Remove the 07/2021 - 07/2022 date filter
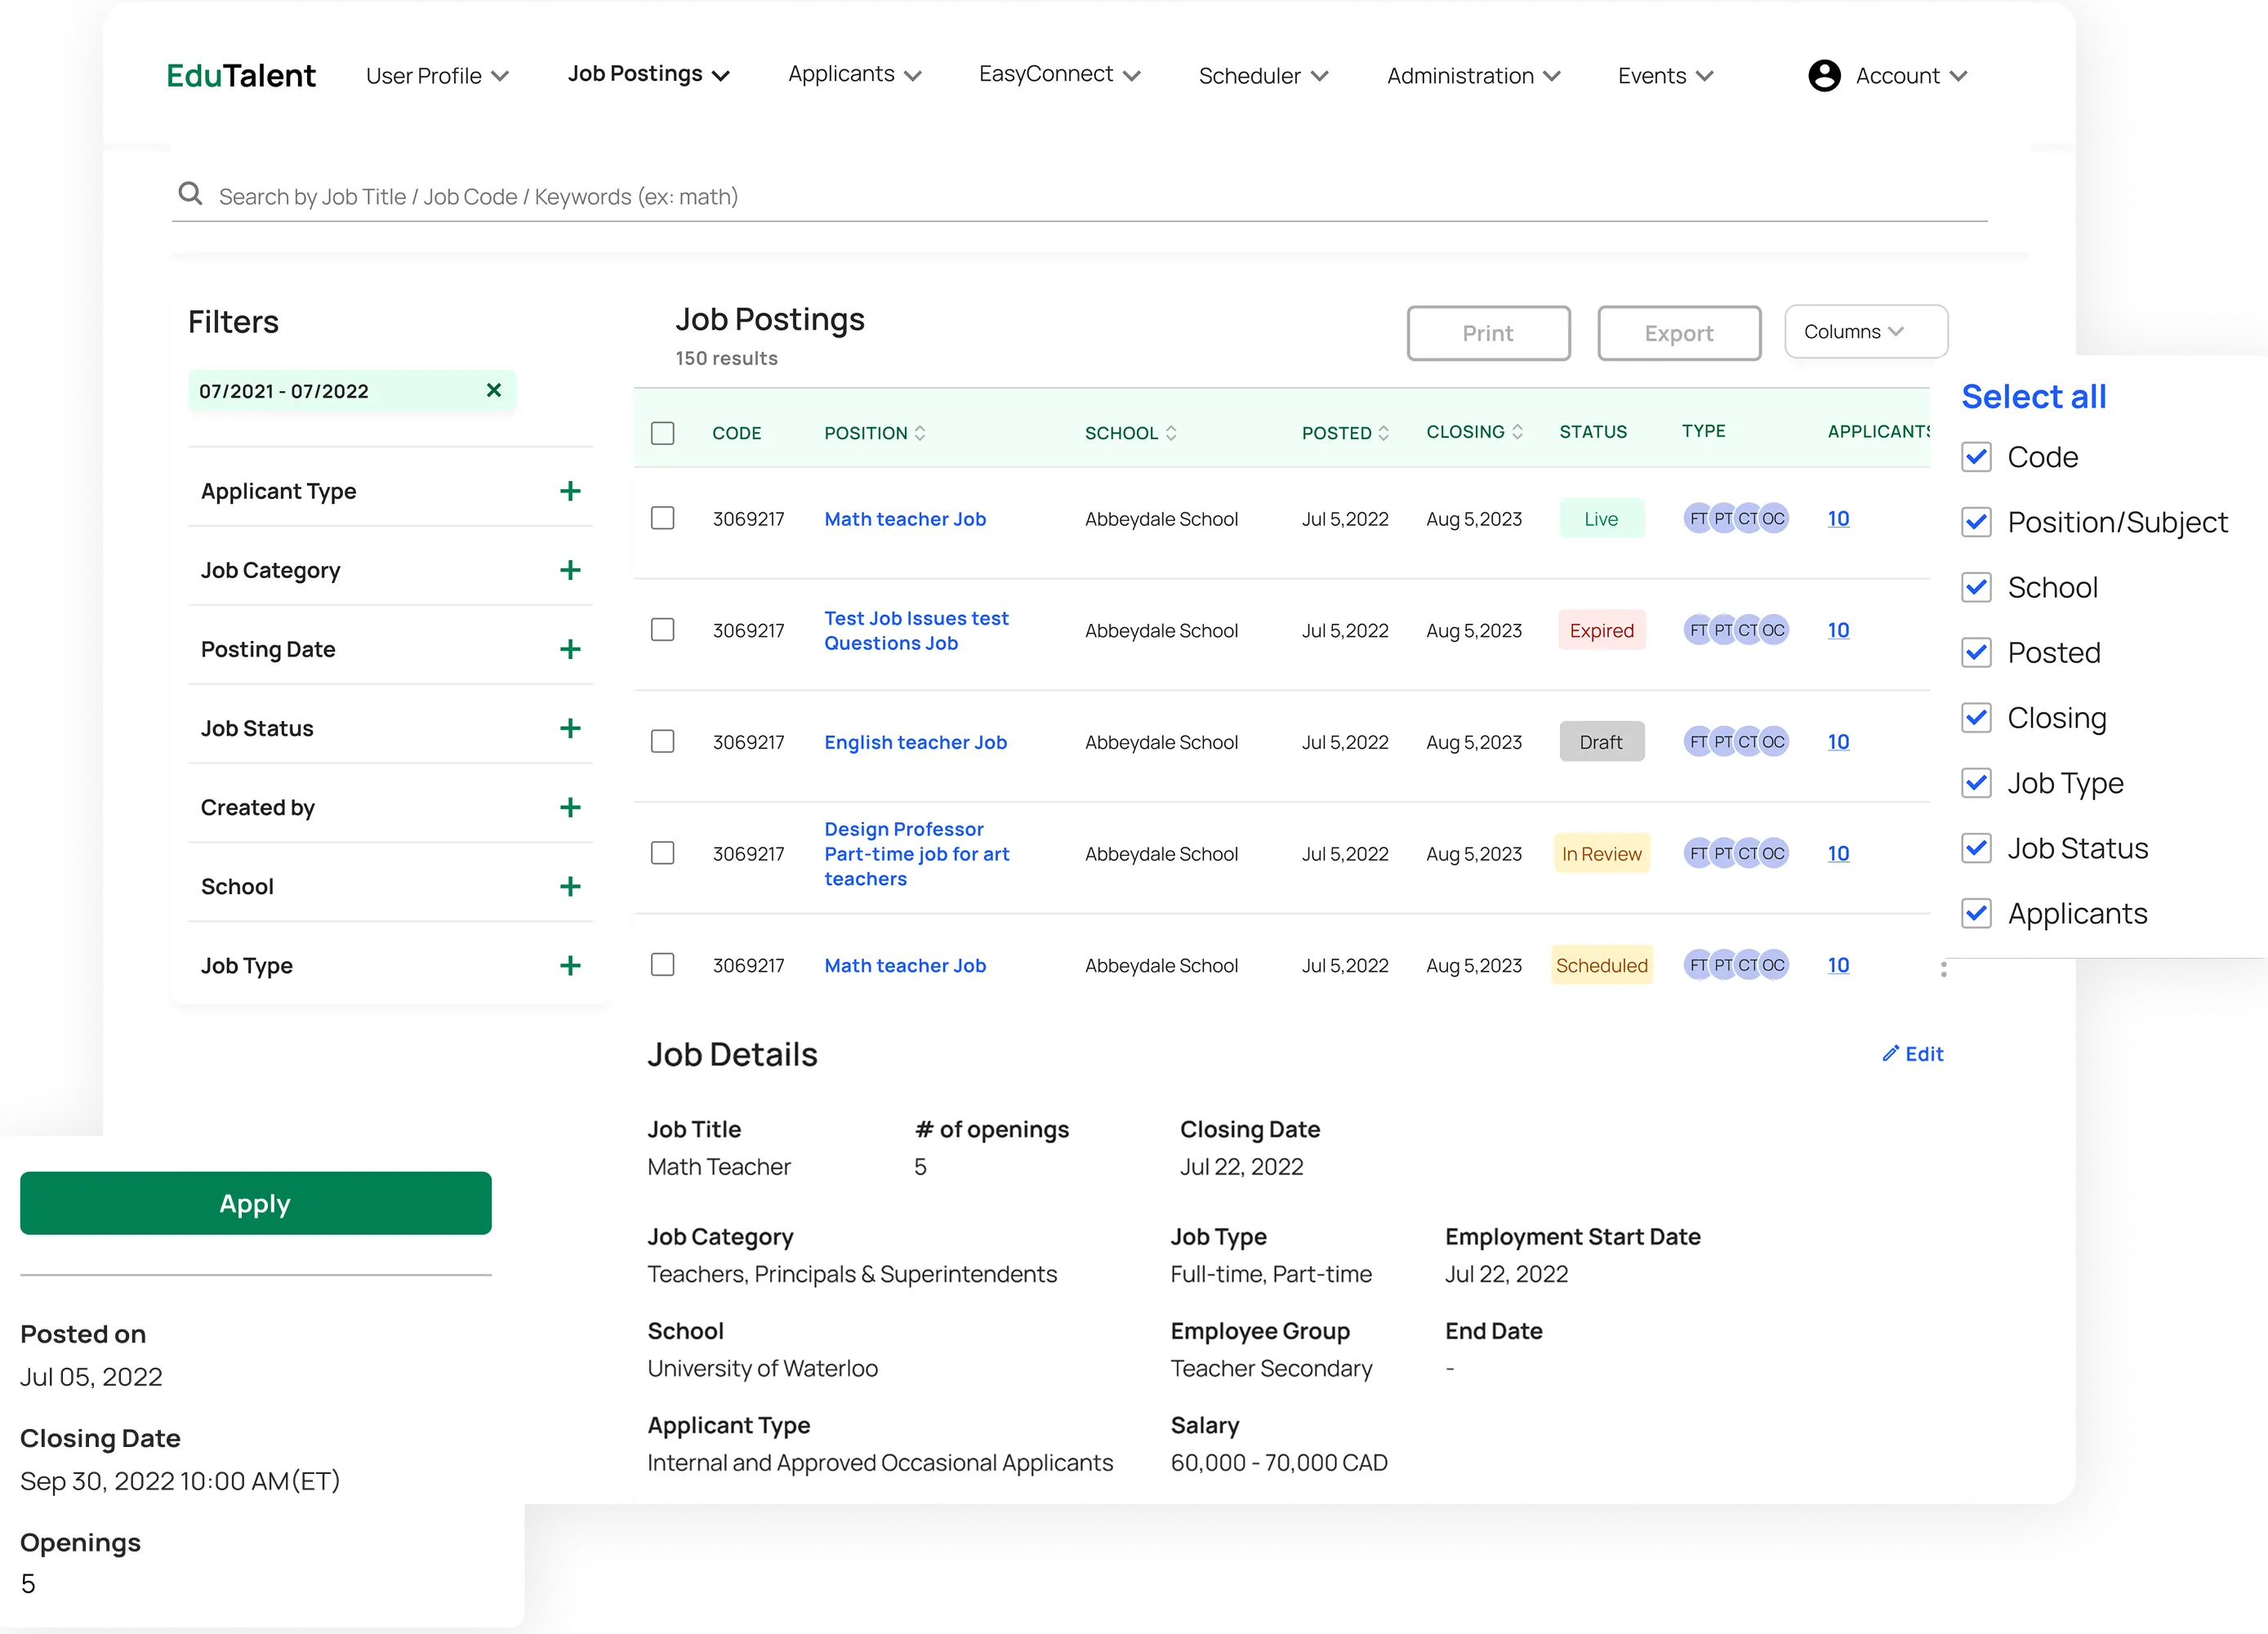The image size is (2268, 1634). coord(493,391)
